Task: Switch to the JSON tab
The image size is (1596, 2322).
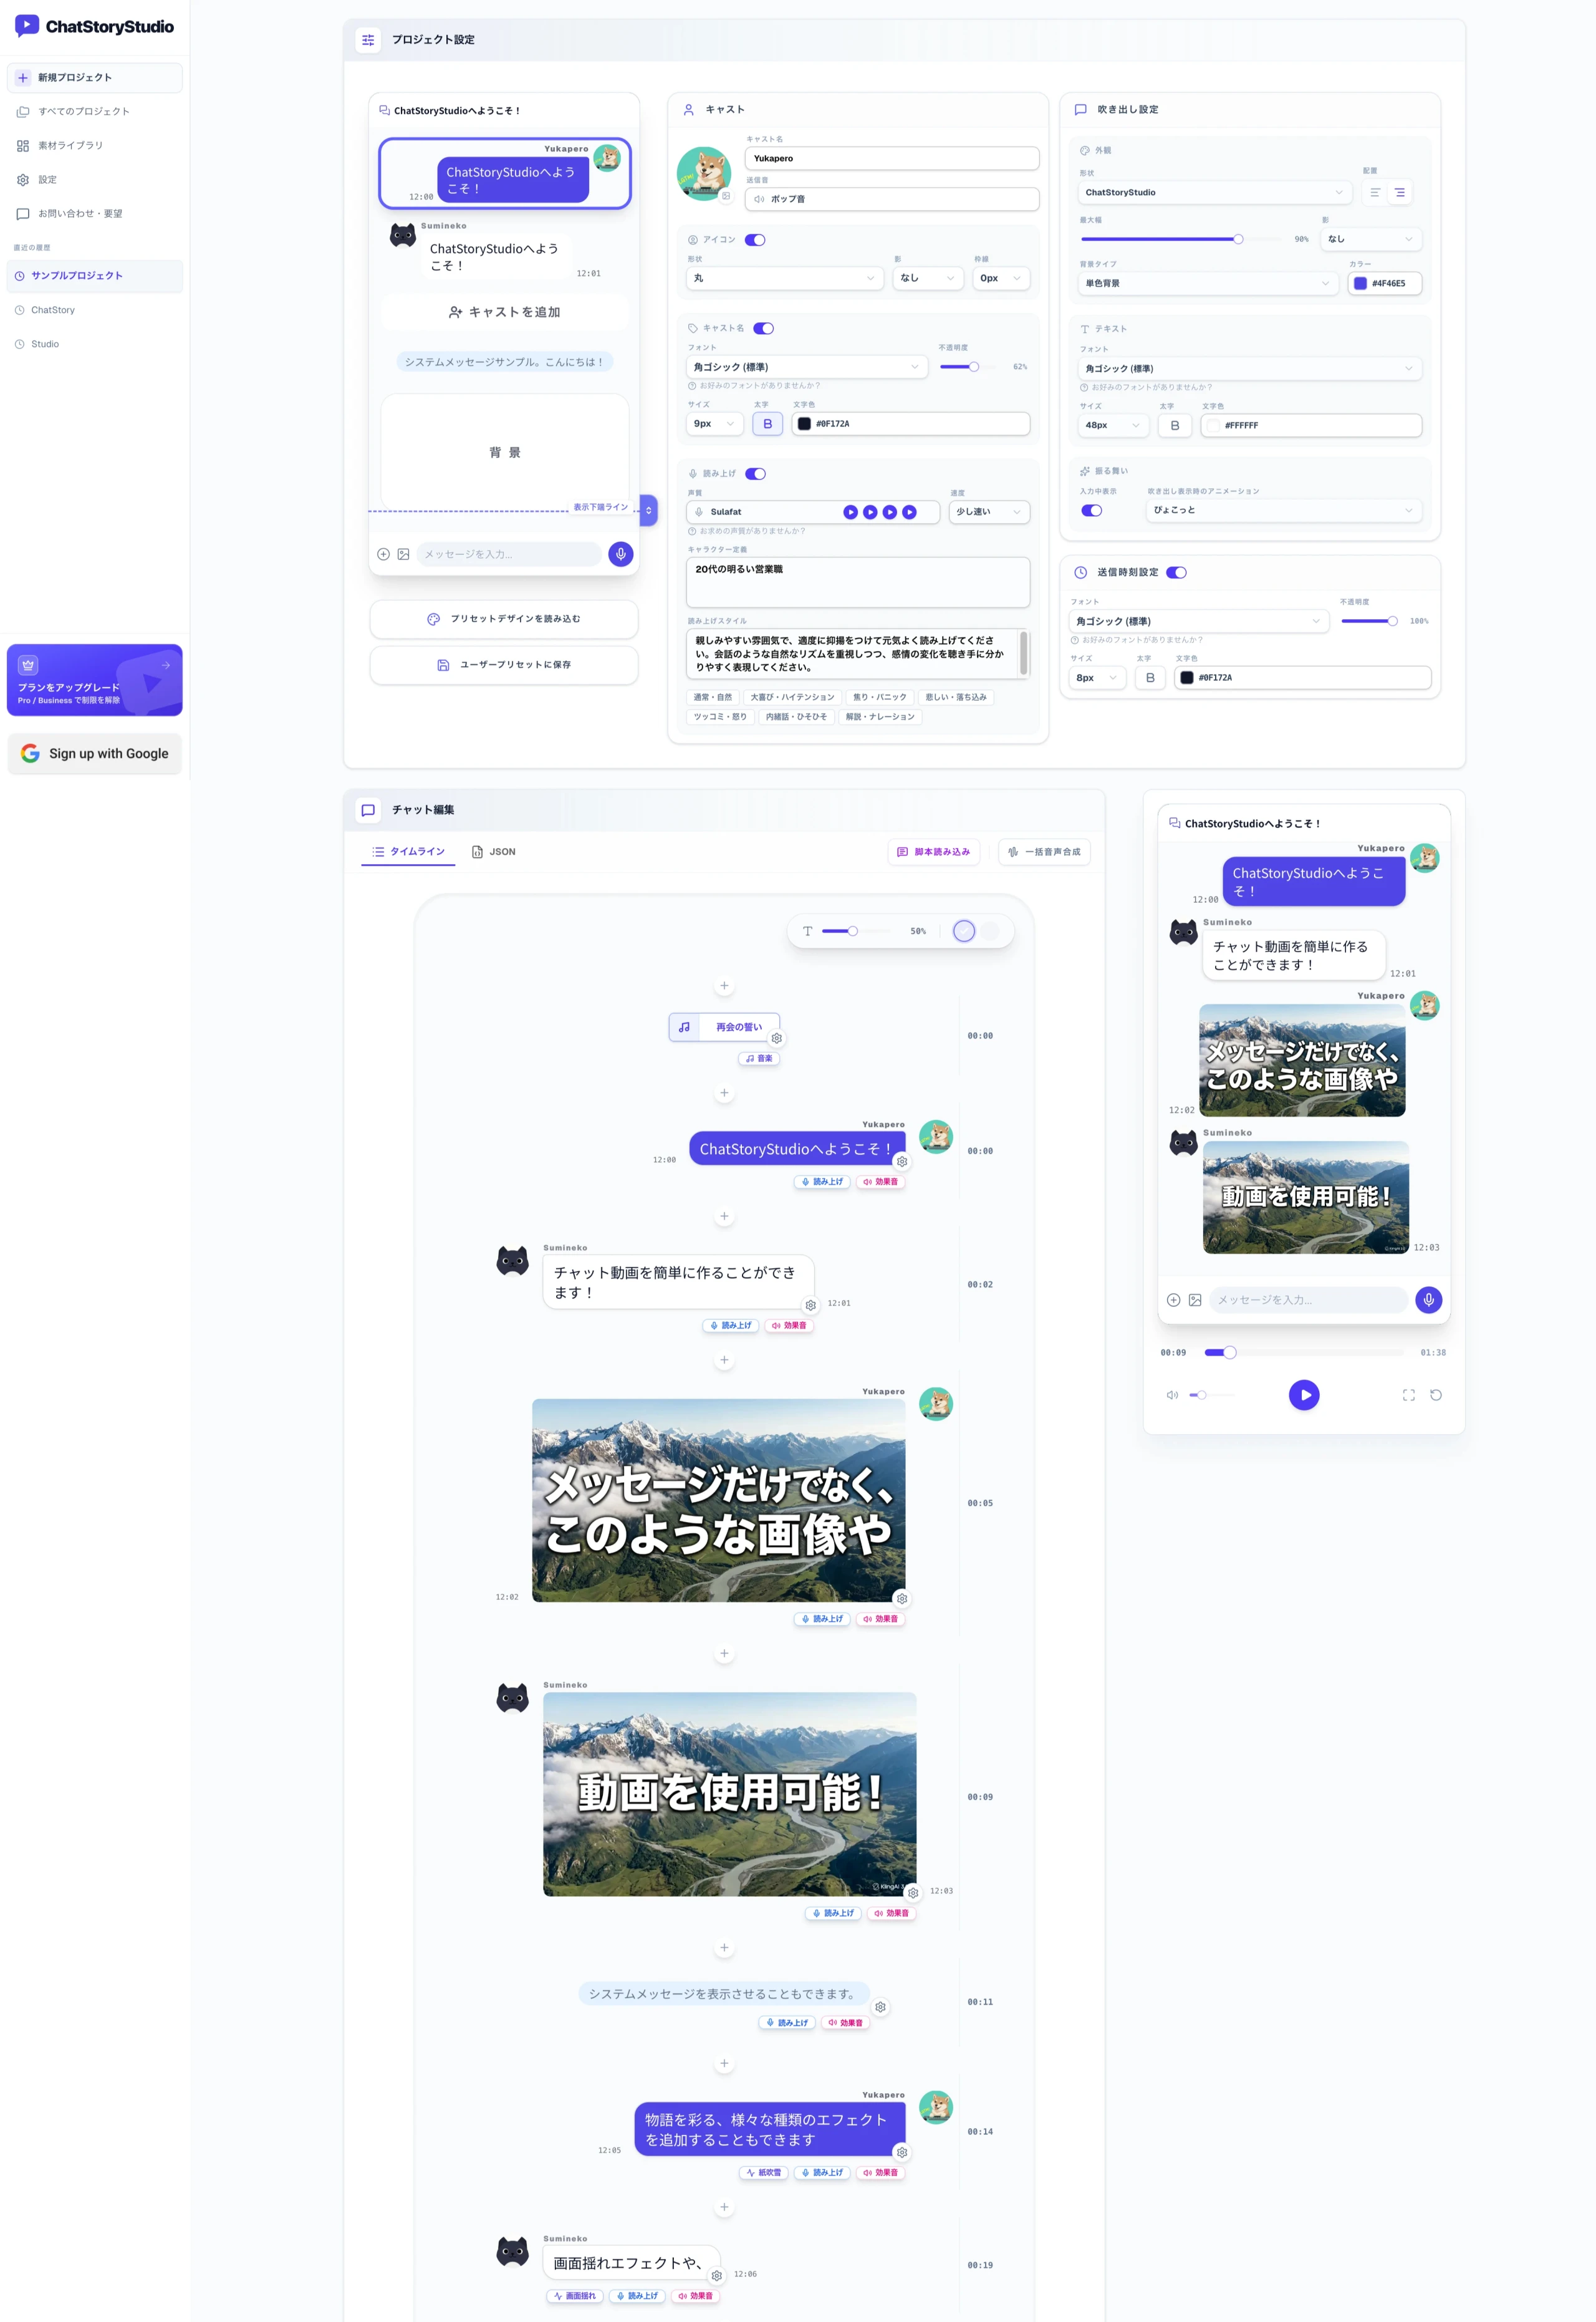Action: click(x=494, y=852)
